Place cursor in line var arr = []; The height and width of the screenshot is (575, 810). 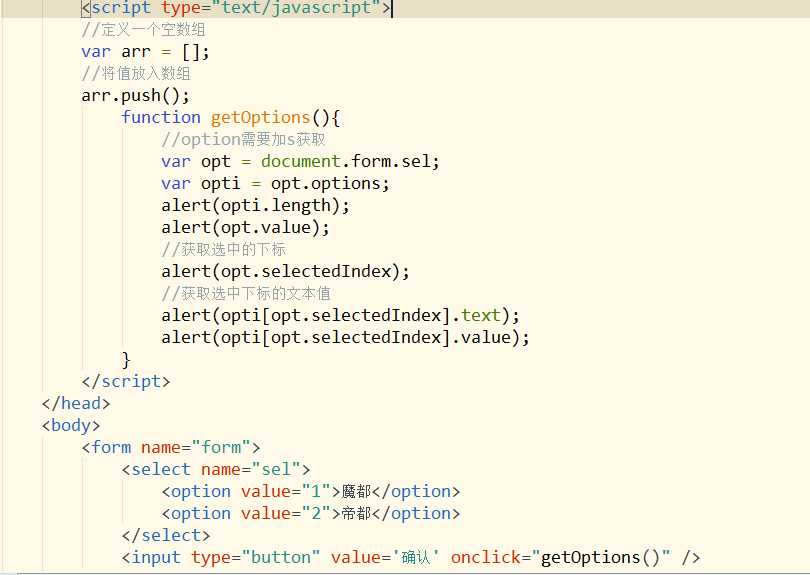[x=145, y=52]
